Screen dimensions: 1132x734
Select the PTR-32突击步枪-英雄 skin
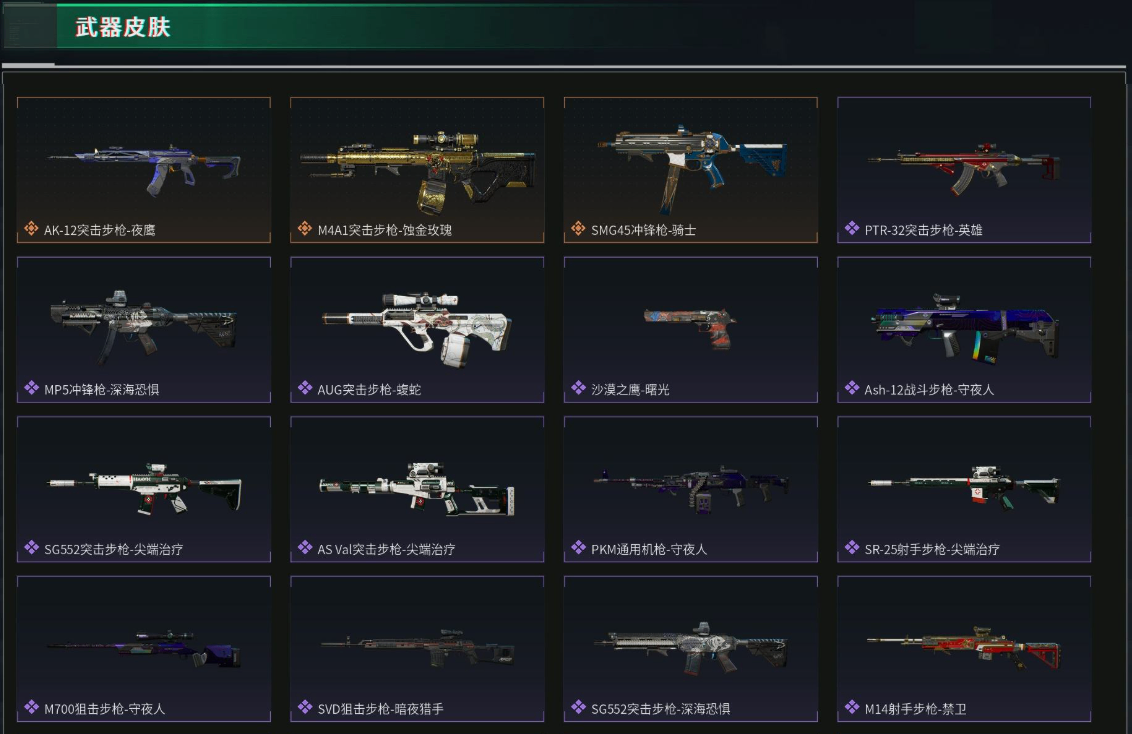coord(964,170)
